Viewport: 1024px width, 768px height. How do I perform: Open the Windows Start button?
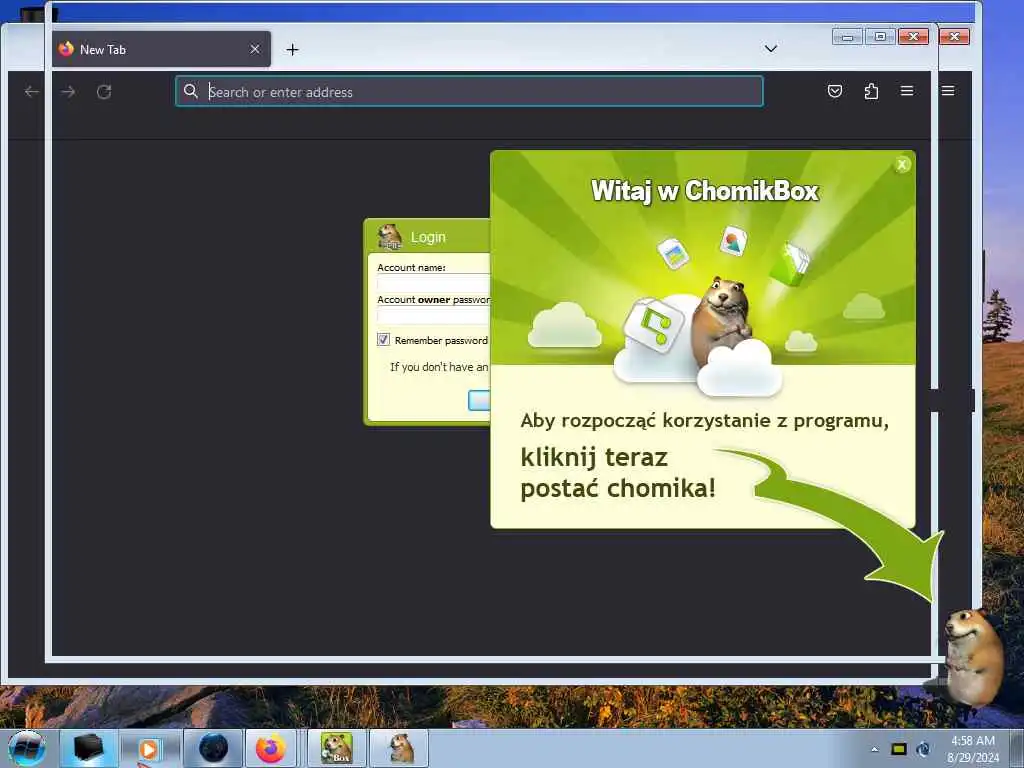point(27,748)
